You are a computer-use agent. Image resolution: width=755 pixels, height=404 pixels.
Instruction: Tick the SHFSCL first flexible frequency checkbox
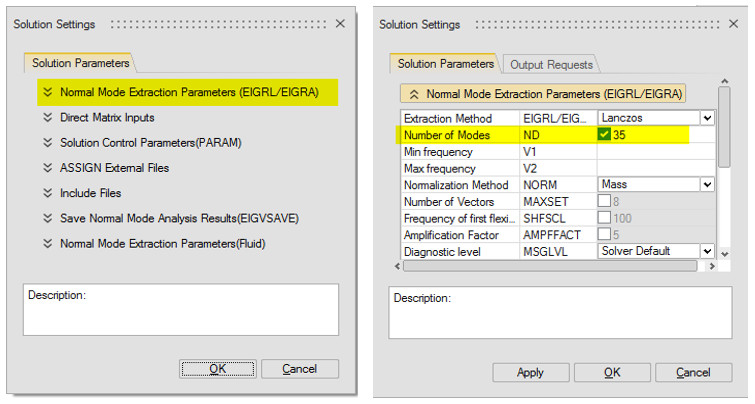pos(605,218)
